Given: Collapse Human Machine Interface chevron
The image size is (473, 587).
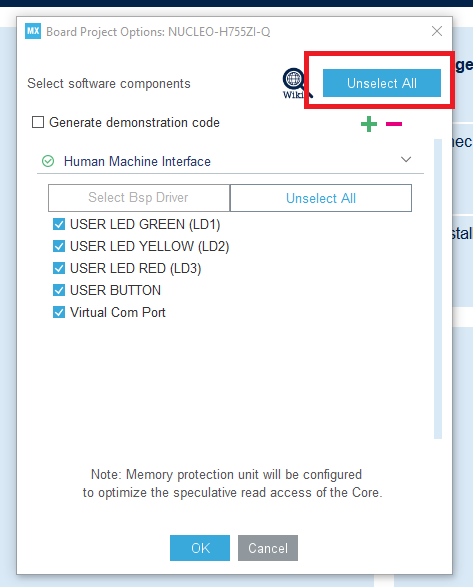Looking at the screenshot, I should click(406, 159).
